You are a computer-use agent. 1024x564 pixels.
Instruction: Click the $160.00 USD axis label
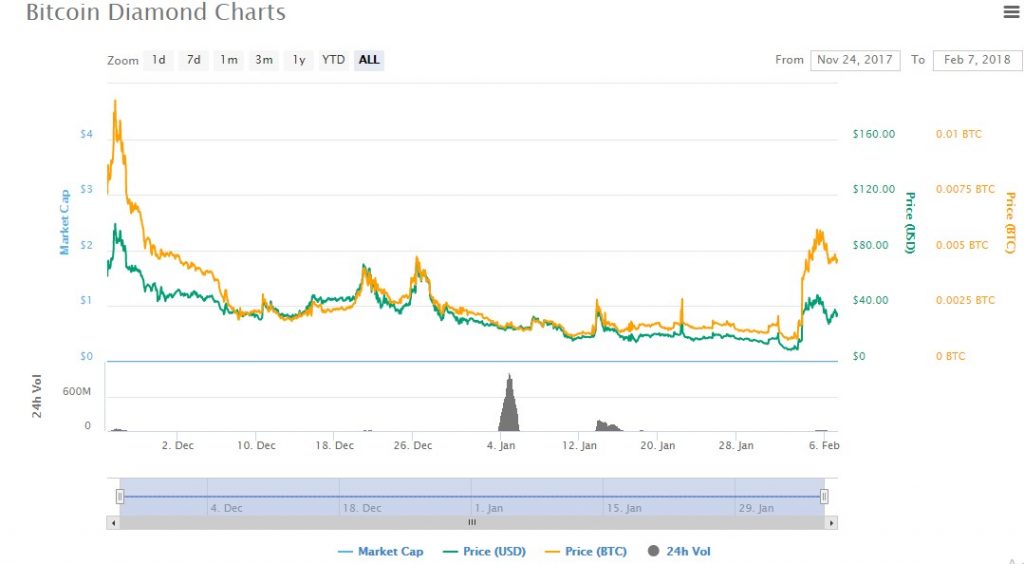click(874, 134)
